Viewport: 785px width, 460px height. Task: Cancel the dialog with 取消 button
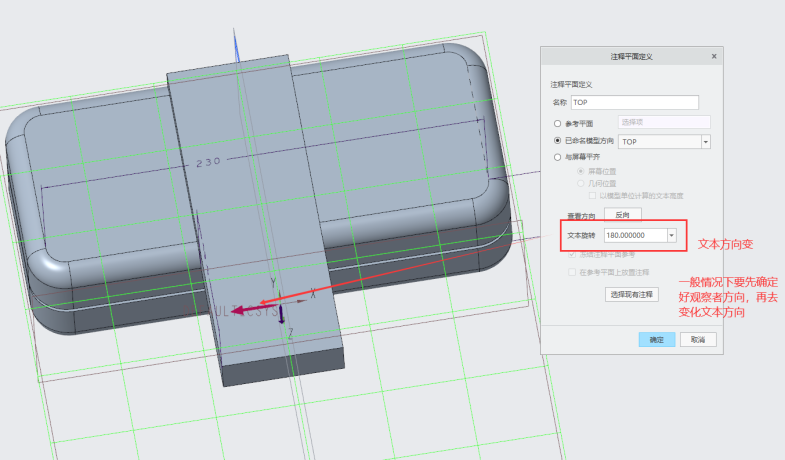[698, 340]
